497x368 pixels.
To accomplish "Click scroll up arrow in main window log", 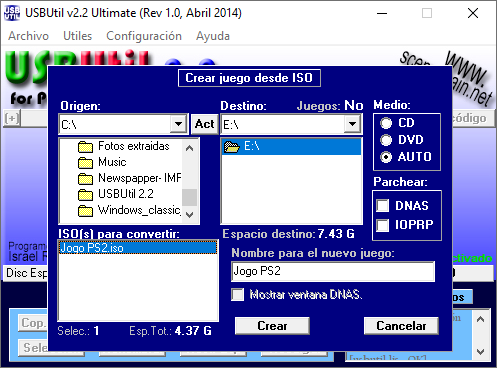I will click(x=480, y=319).
